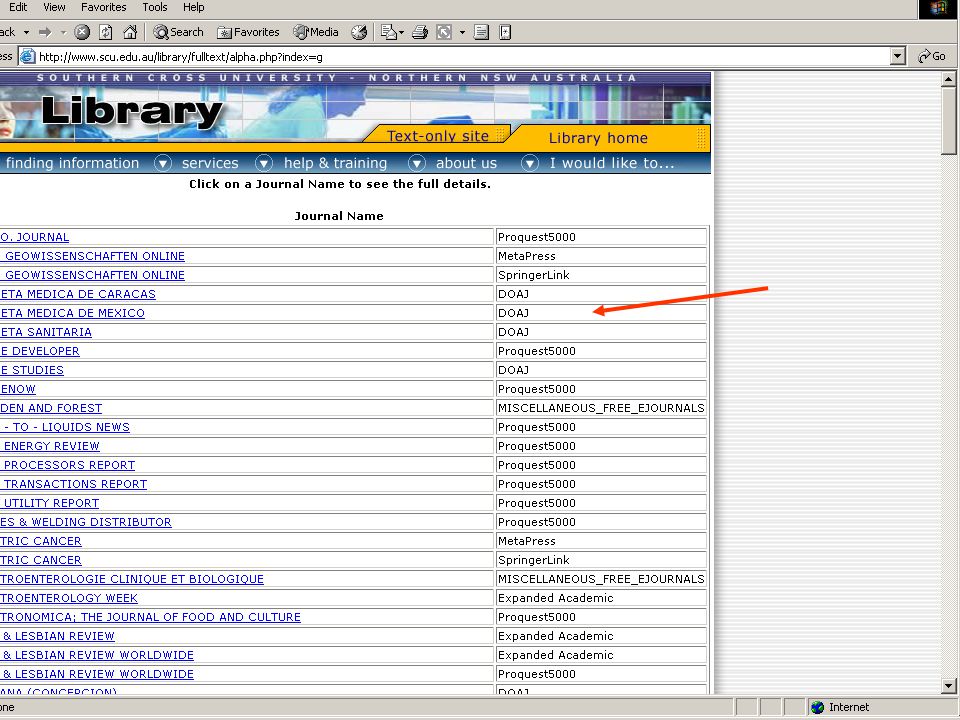Open the dropdown arrow next to the Edit icon

click(x=462, y=32)
